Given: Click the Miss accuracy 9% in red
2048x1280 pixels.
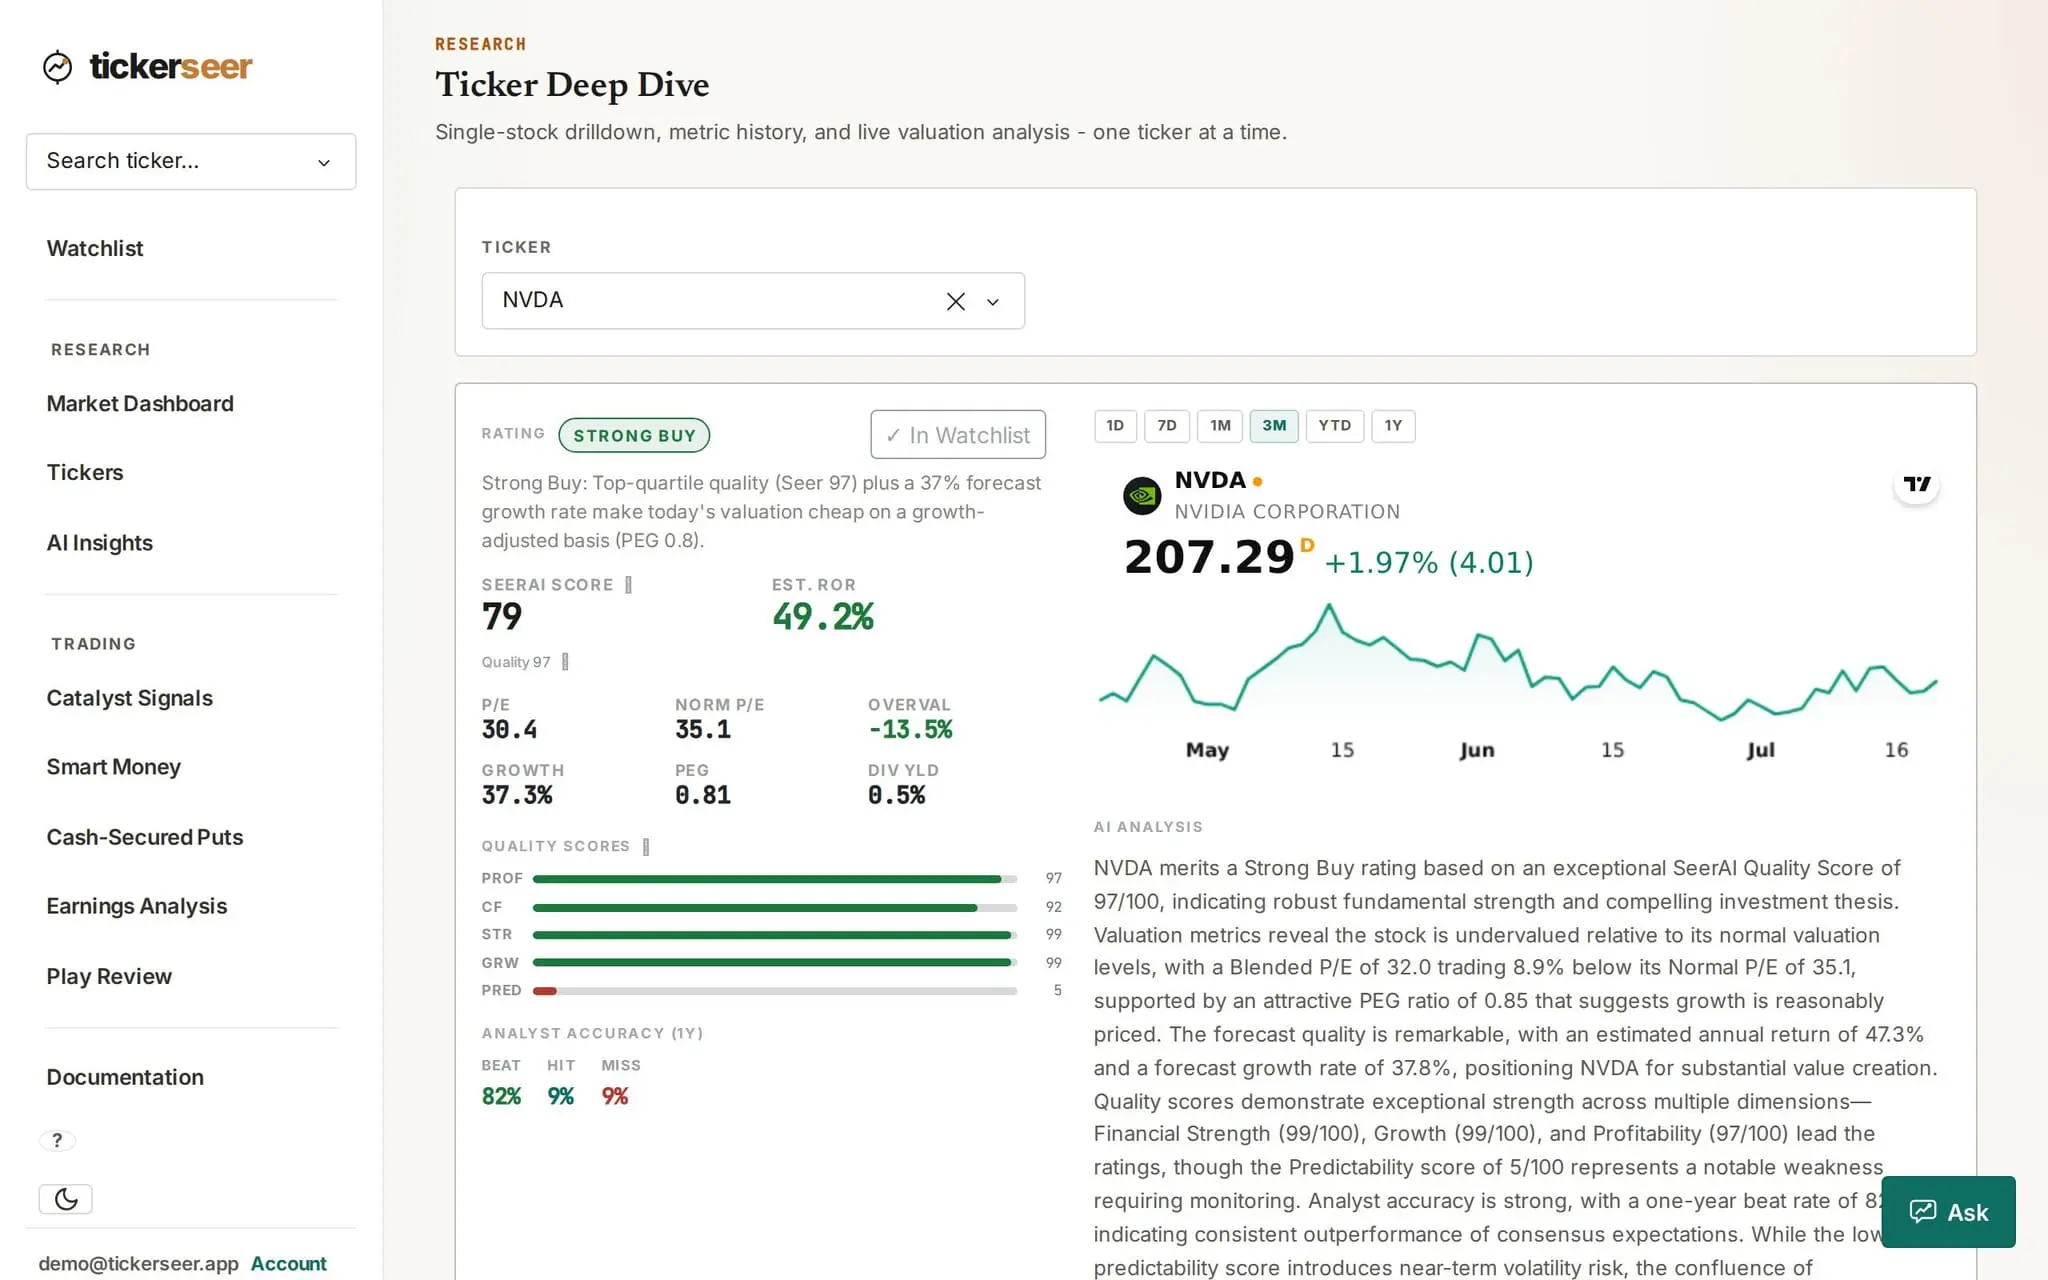Looking at the screenshot, I should [x=615, y=1097].
